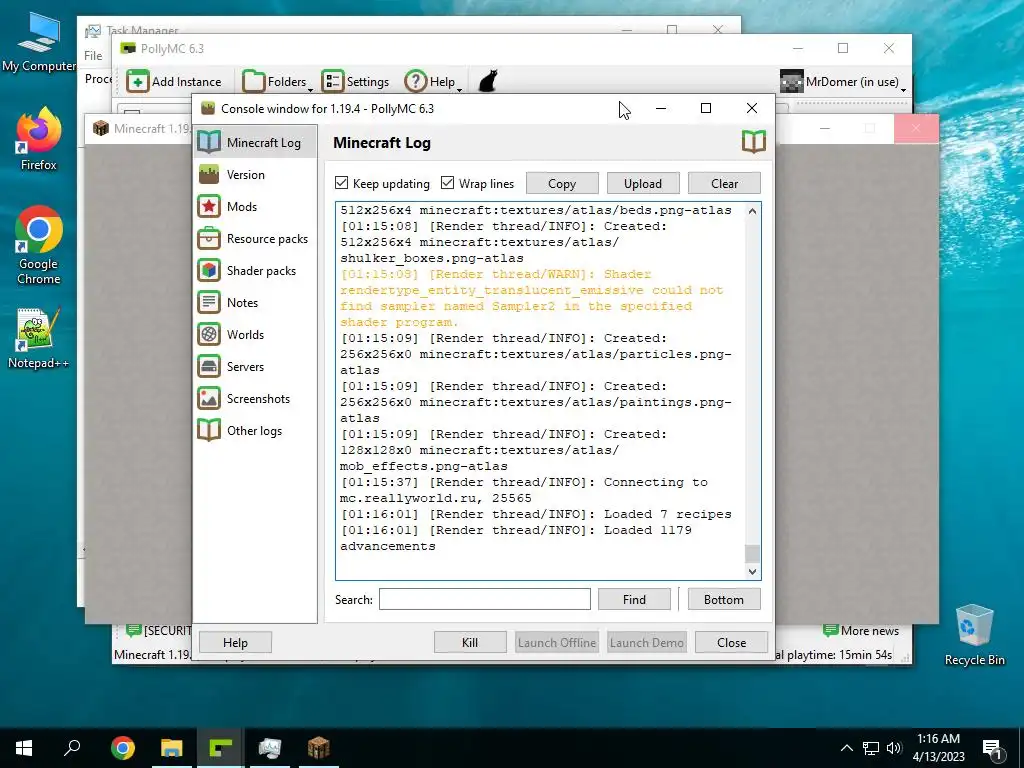The height and width of the screenshot is (768, 1024).
Task: Open Settings in PollyMC toolbar
Action: (355, 82)
